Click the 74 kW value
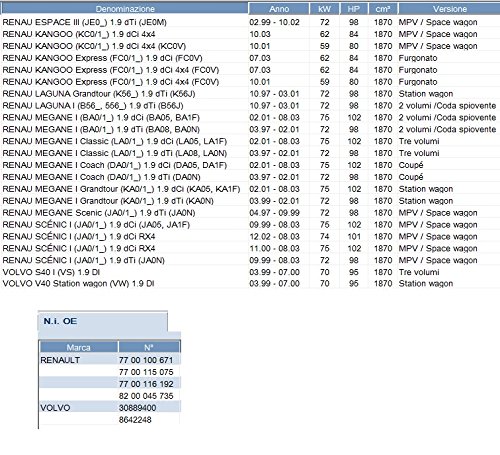This screenshot has width=500, height=455. click(325, 237)
